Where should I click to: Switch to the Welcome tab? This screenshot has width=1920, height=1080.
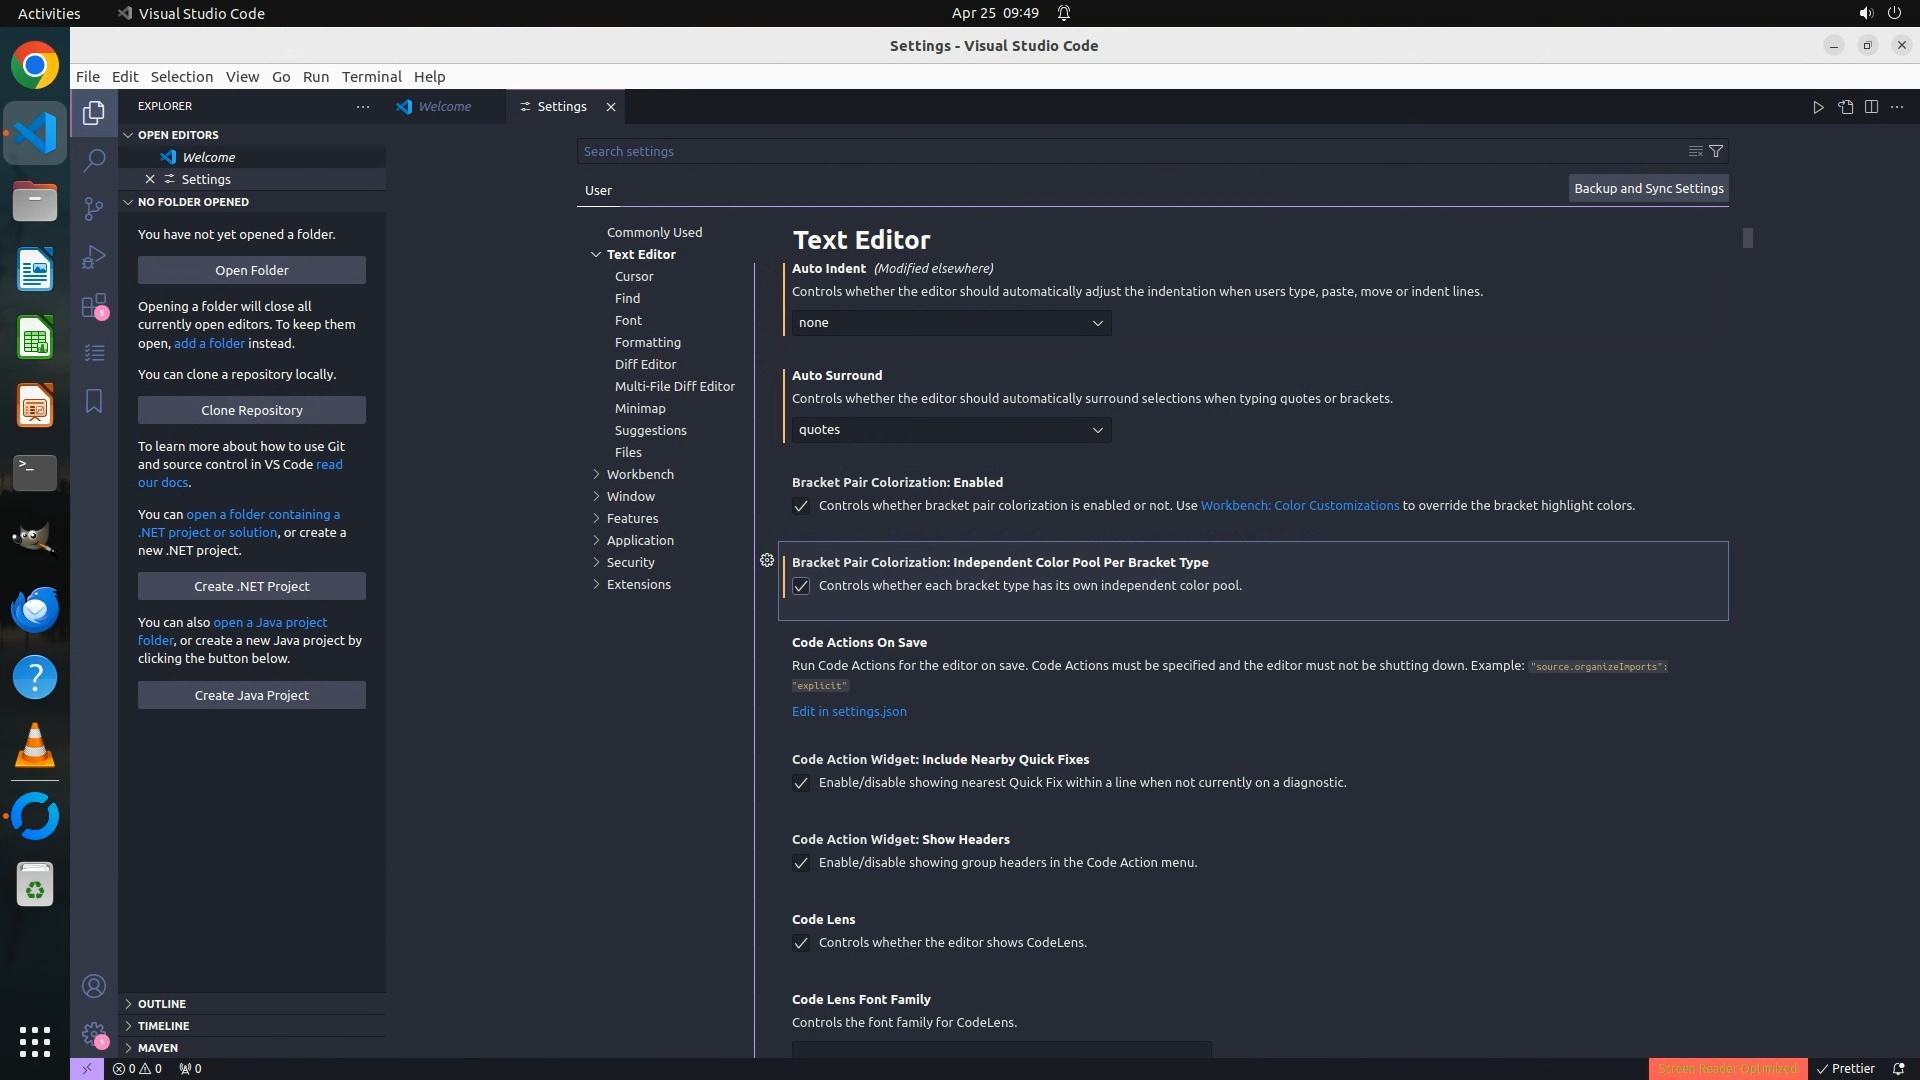coord(444,107)
